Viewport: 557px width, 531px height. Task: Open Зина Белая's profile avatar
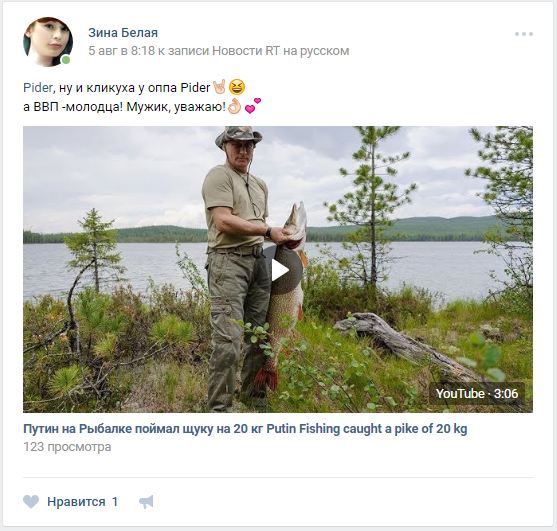coord(48,42)
